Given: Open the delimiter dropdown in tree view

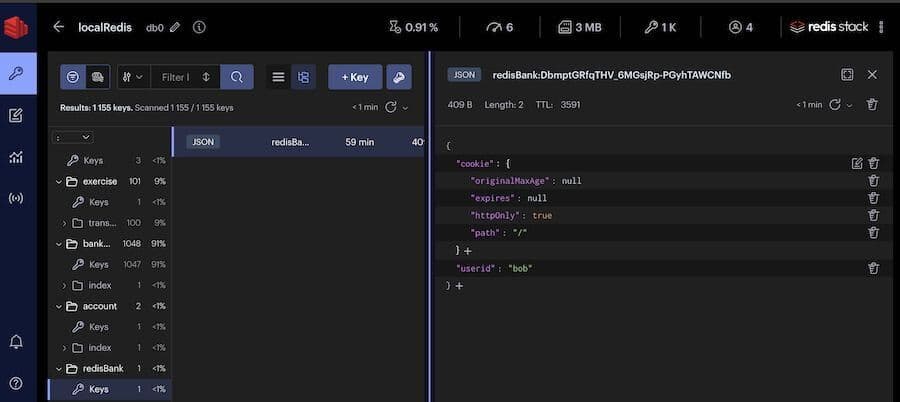Looking at the screenshot, I should [73, 137].
